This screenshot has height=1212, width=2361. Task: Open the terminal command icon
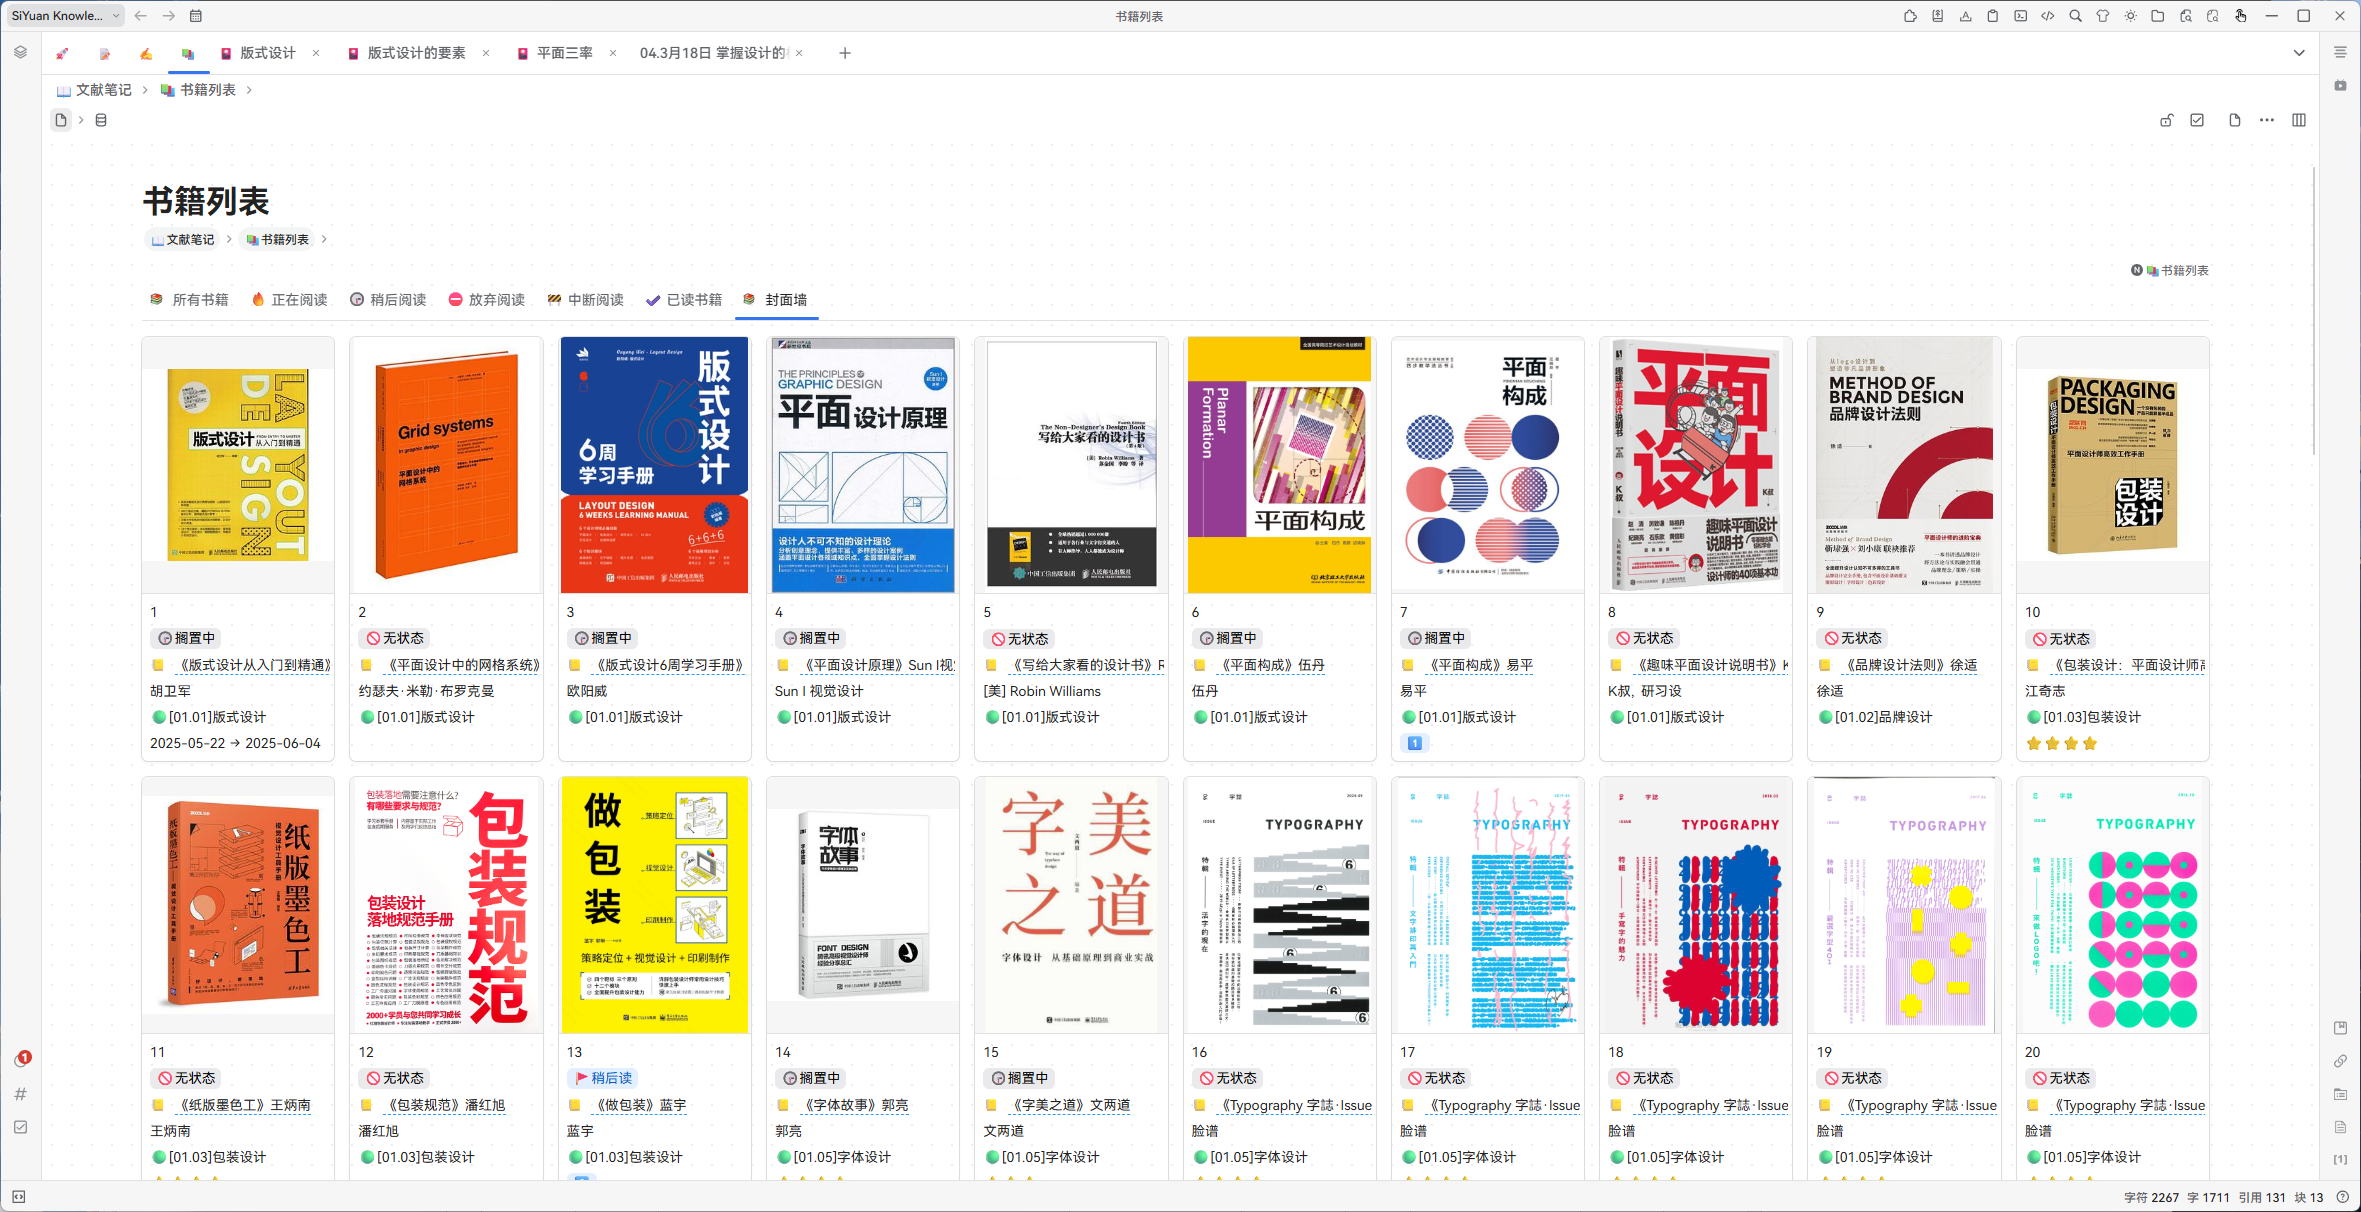click(2021, 16)
